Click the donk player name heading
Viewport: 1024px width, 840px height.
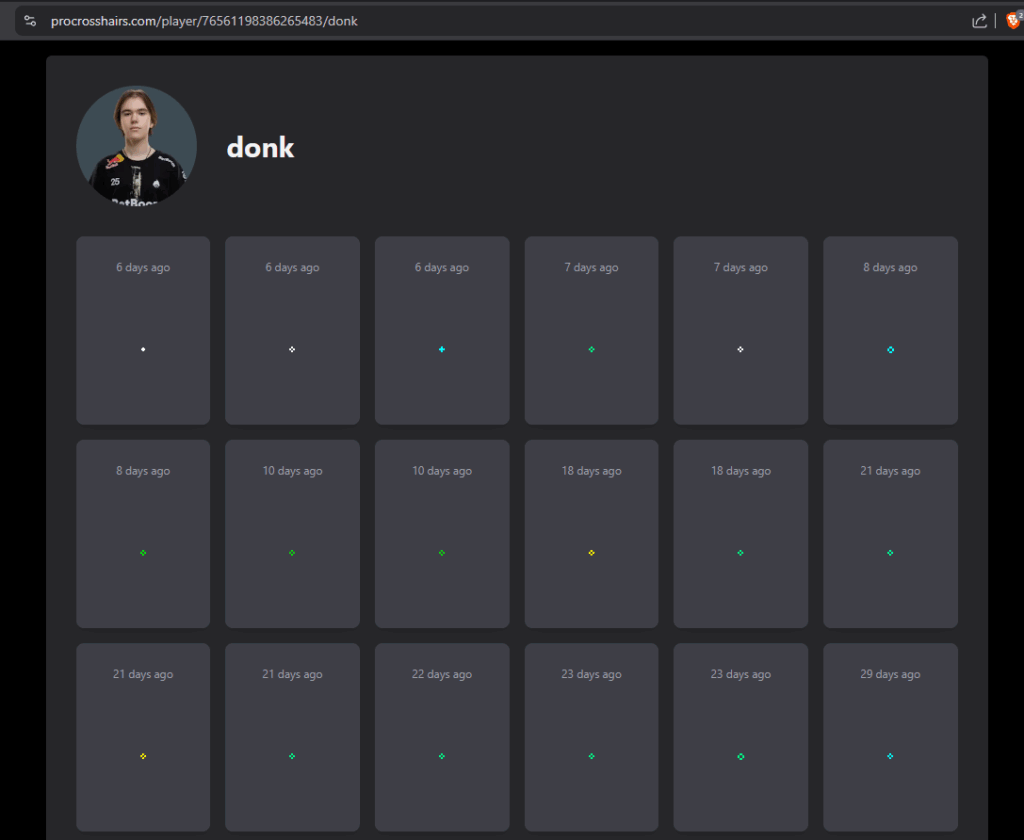coord(260,148)
